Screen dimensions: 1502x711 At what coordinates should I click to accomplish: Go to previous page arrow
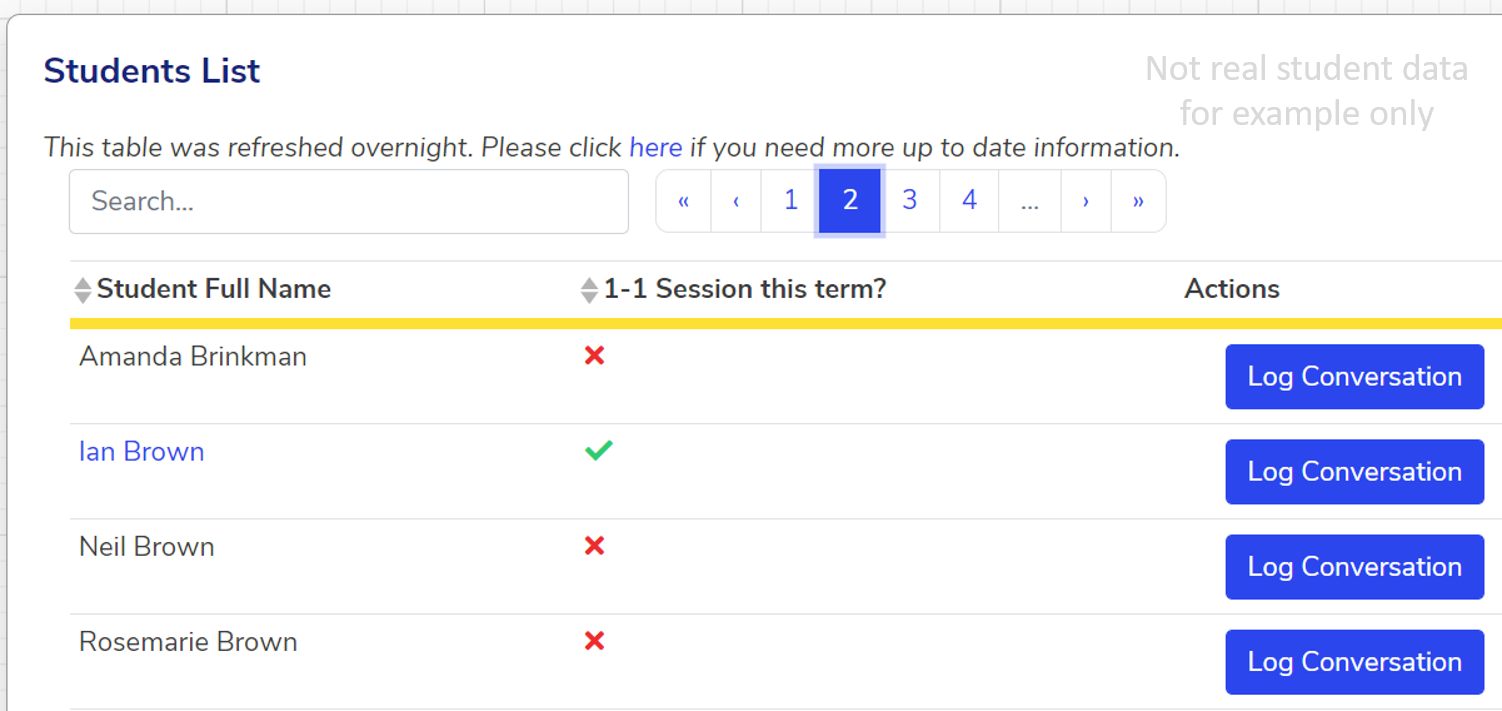[736, 201]
